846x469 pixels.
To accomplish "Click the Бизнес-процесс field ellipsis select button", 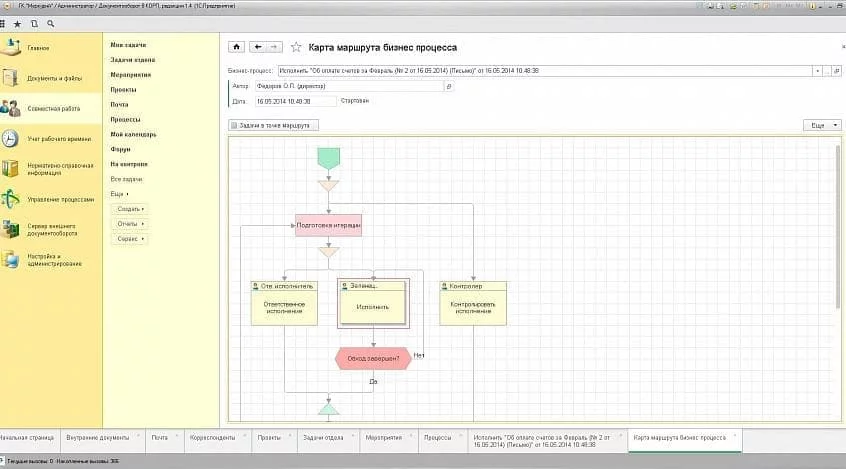I will click(x=827, y=71).
